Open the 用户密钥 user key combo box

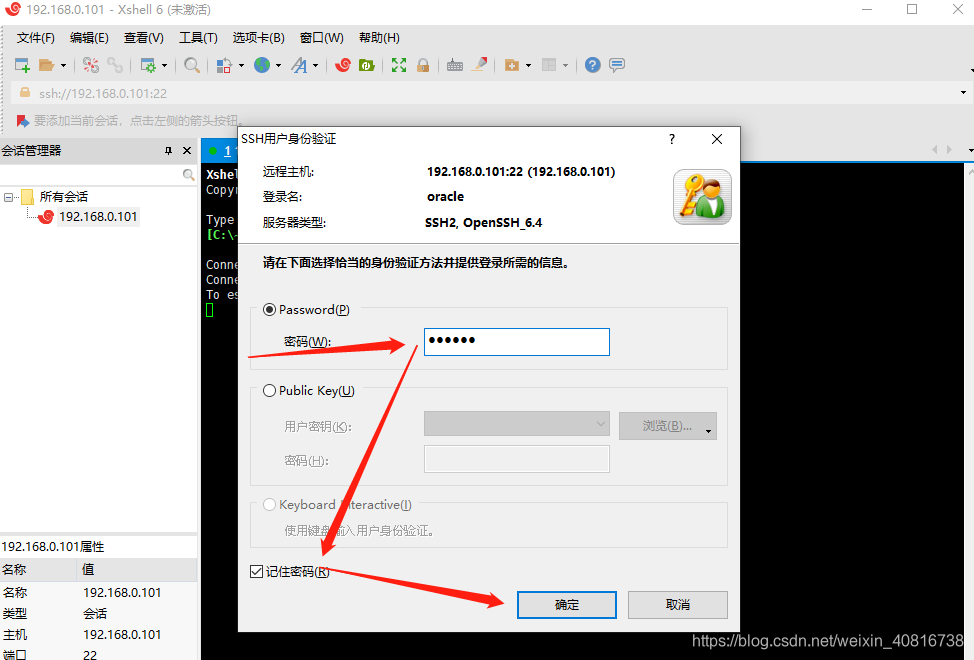517,424
